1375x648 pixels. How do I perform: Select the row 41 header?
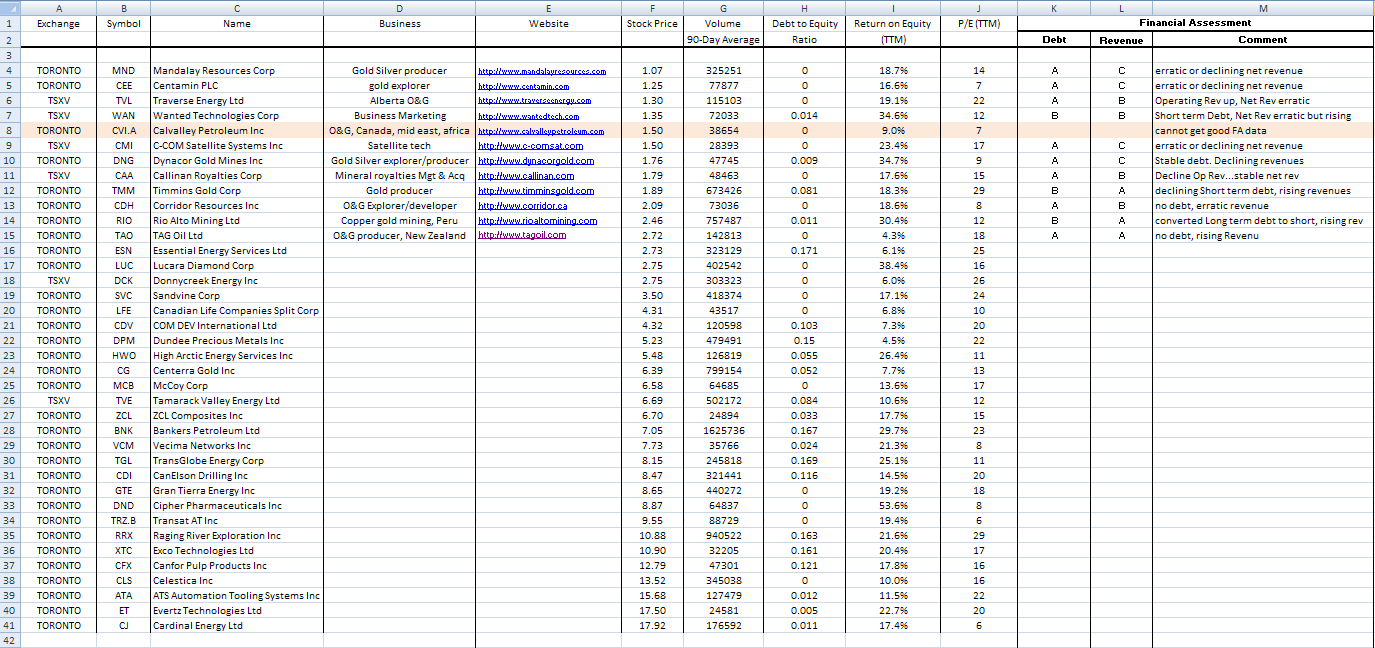tap(10, 626)
